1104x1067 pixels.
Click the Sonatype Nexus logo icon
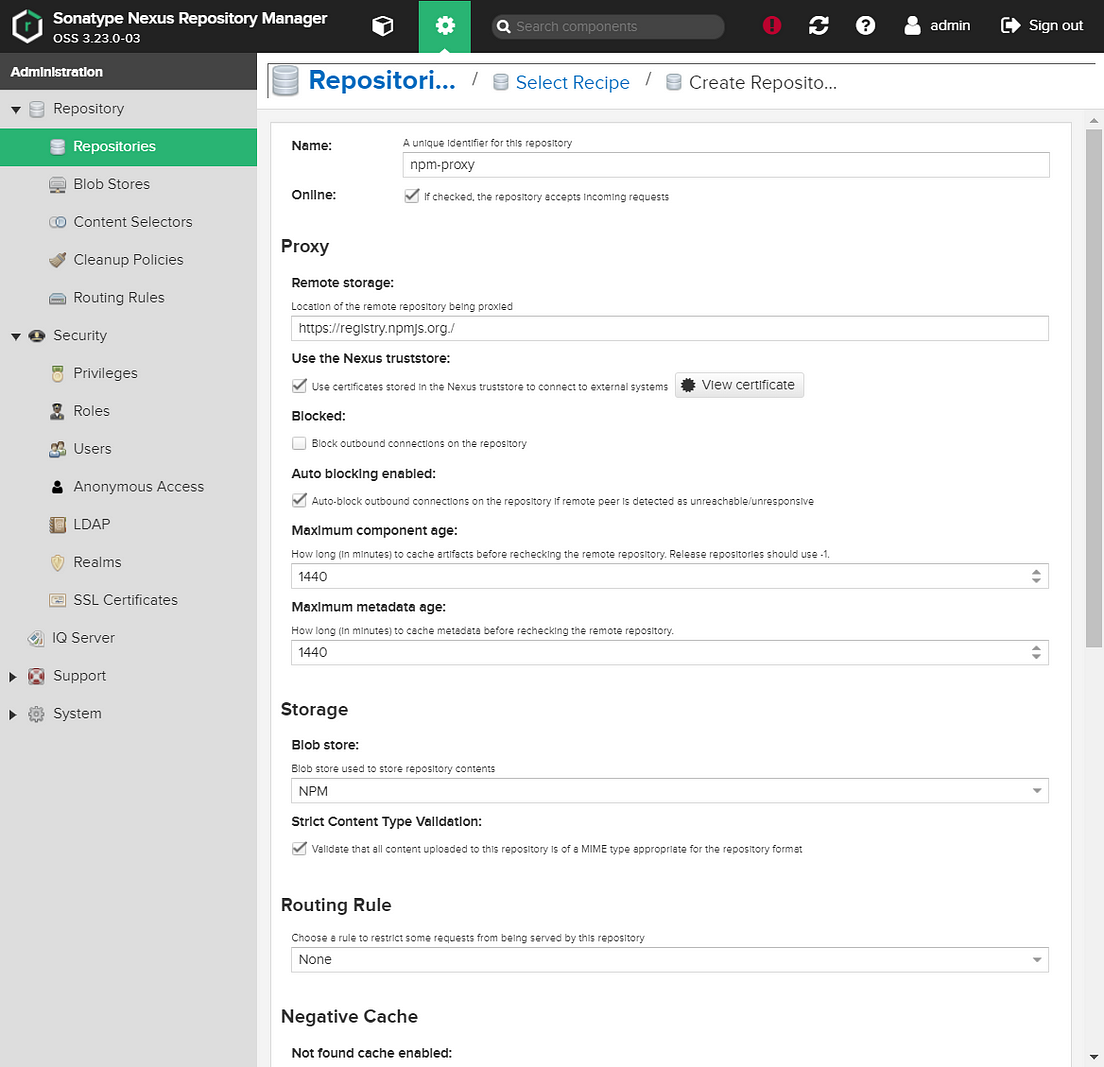tap(27, 26)
